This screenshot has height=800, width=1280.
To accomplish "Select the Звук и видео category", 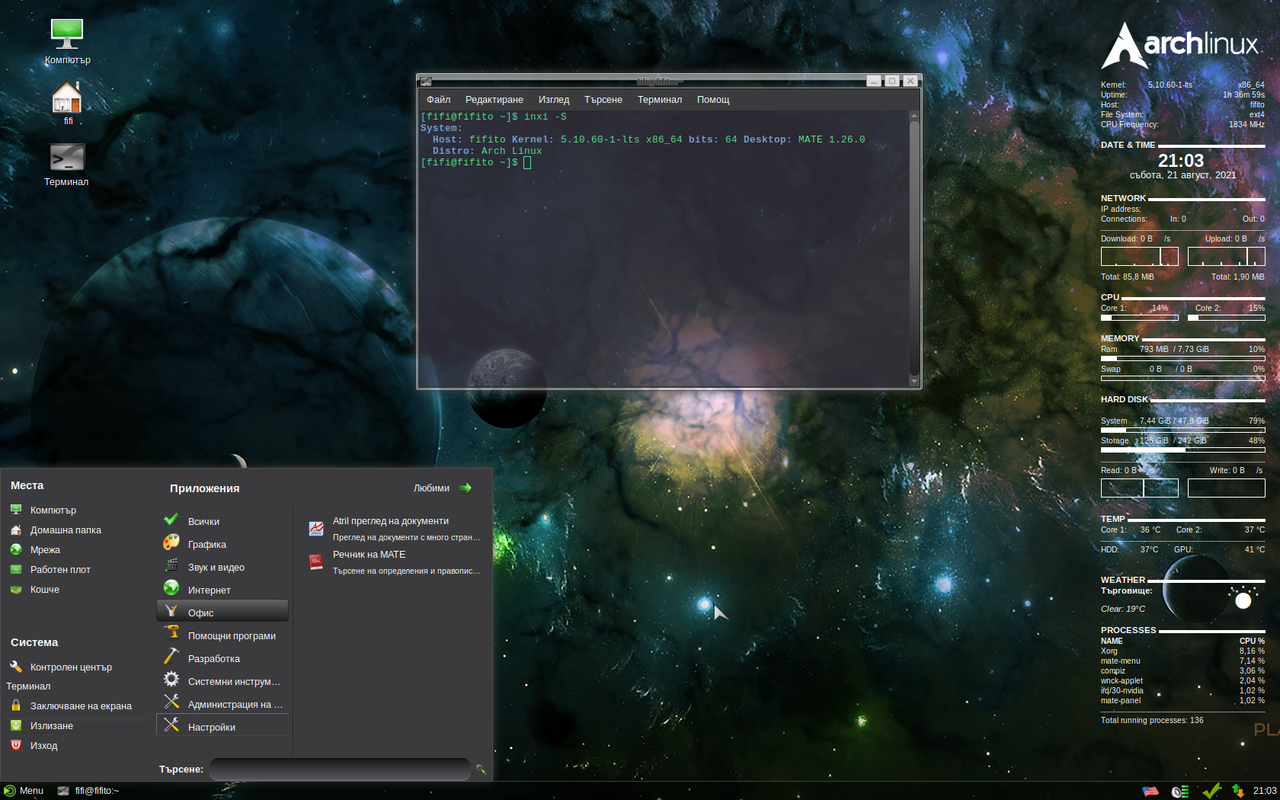I will (222, 567).
